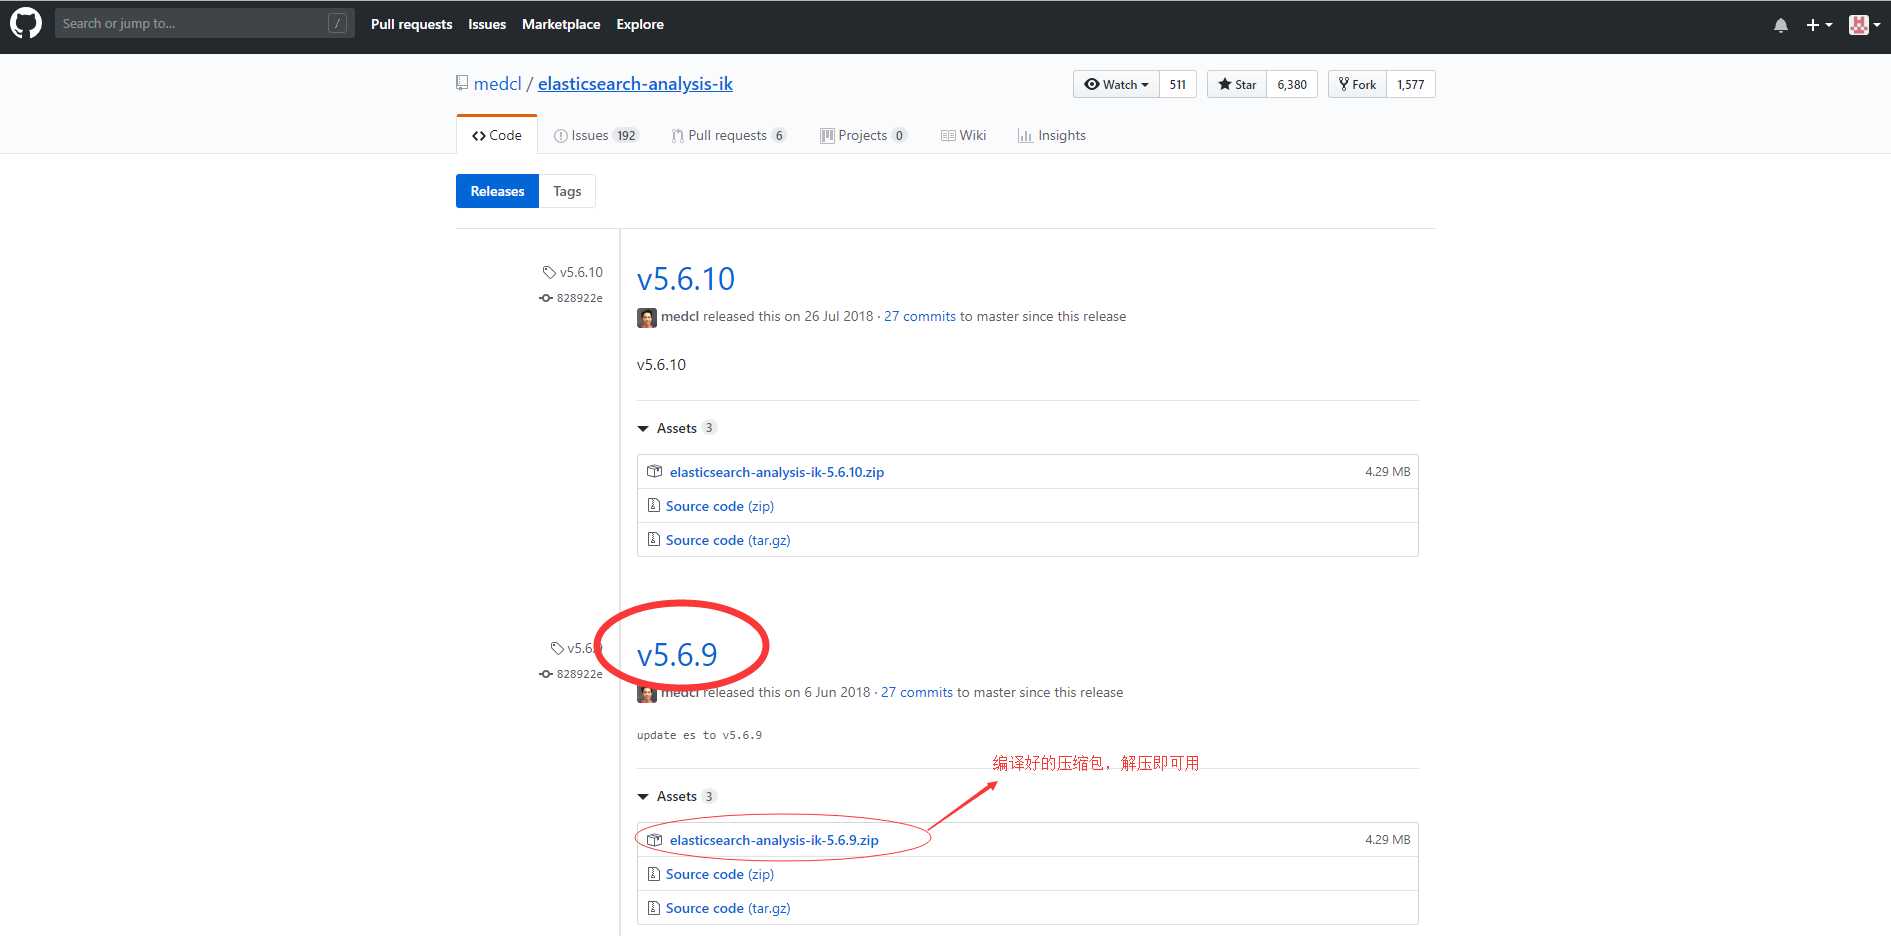The image size is (1891, 936).
Task: Open commit 828922e beside v5.6.9
Action: point(571,674)
